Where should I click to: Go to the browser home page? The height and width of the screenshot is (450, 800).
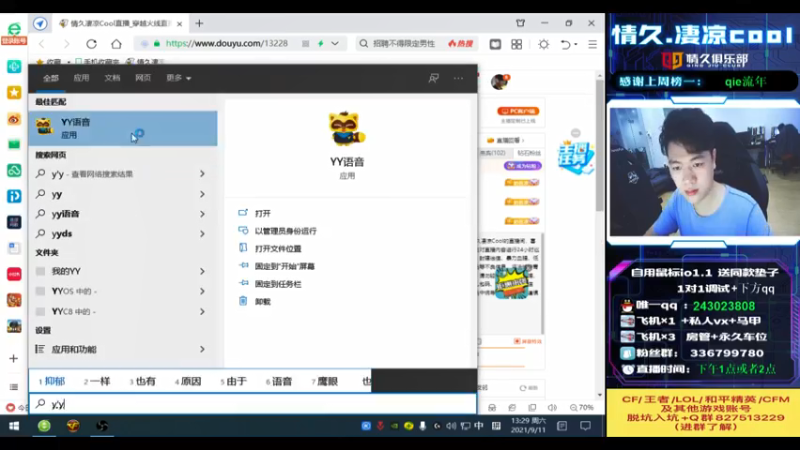(x=116, y=44)
